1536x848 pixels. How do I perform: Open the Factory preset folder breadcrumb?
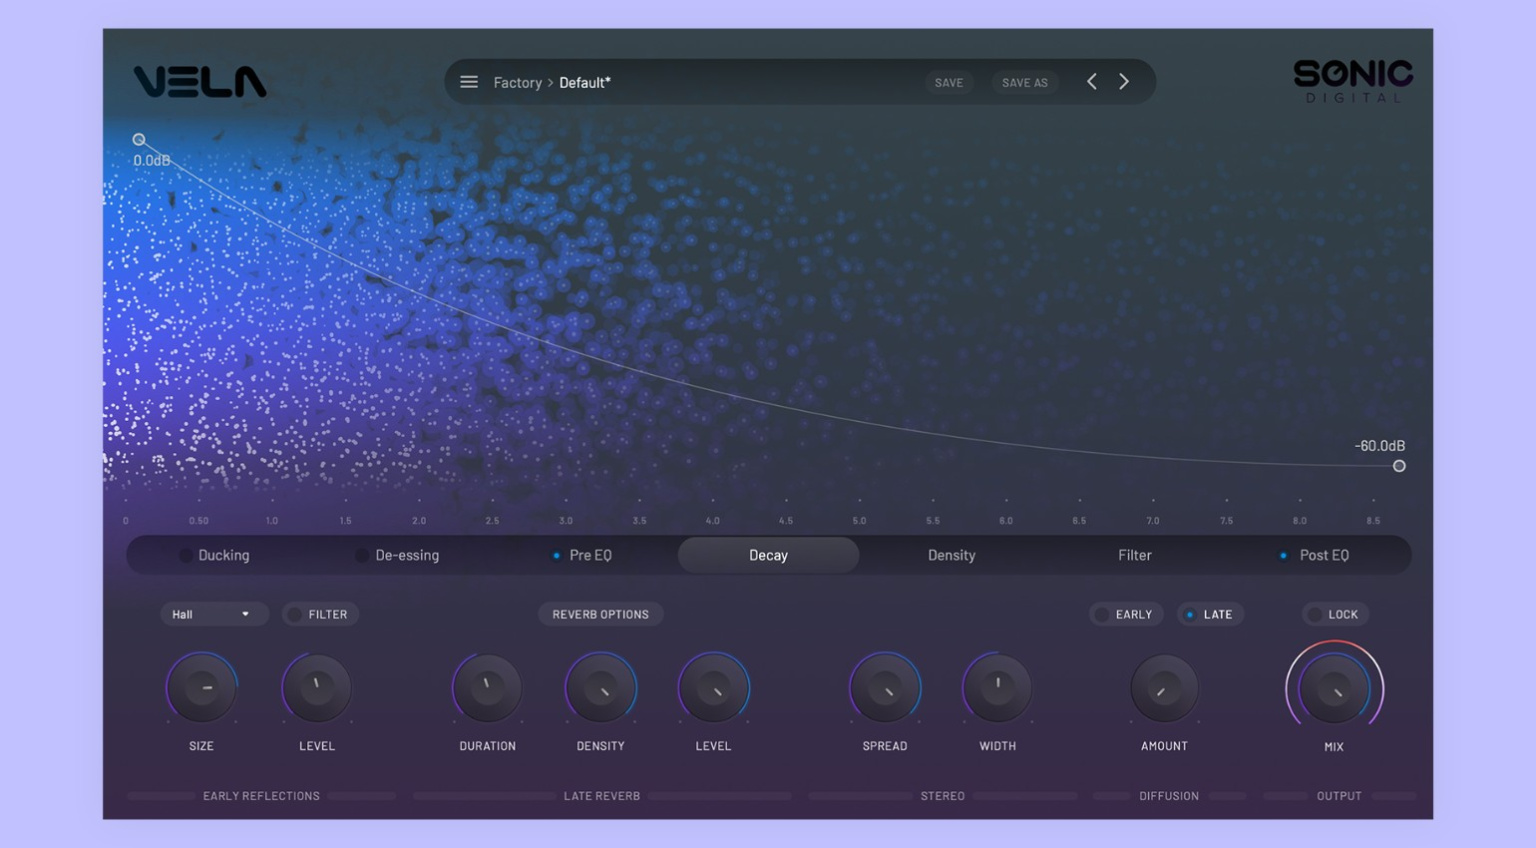517,83
